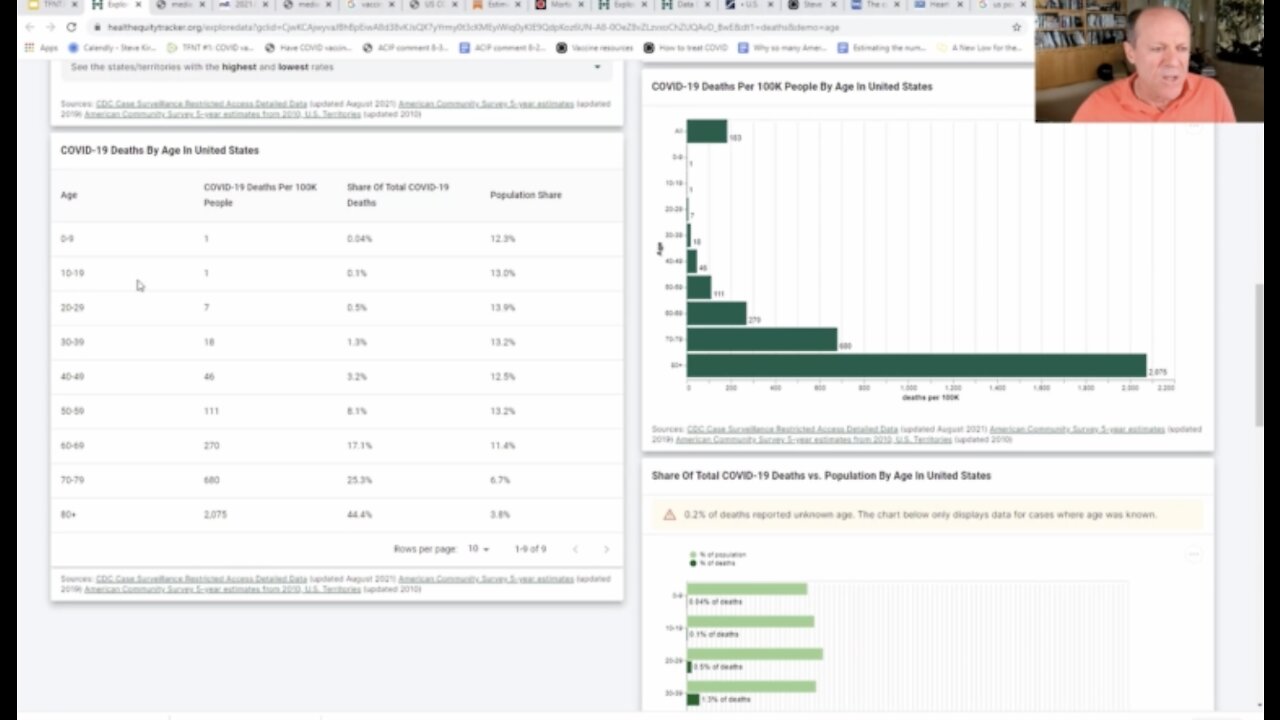Click COVID-19 Deaths By Age In United States title
Image resolution: width=1280 pixels, height=720 pixels.
pyautogui.click(x=159, y=150)
